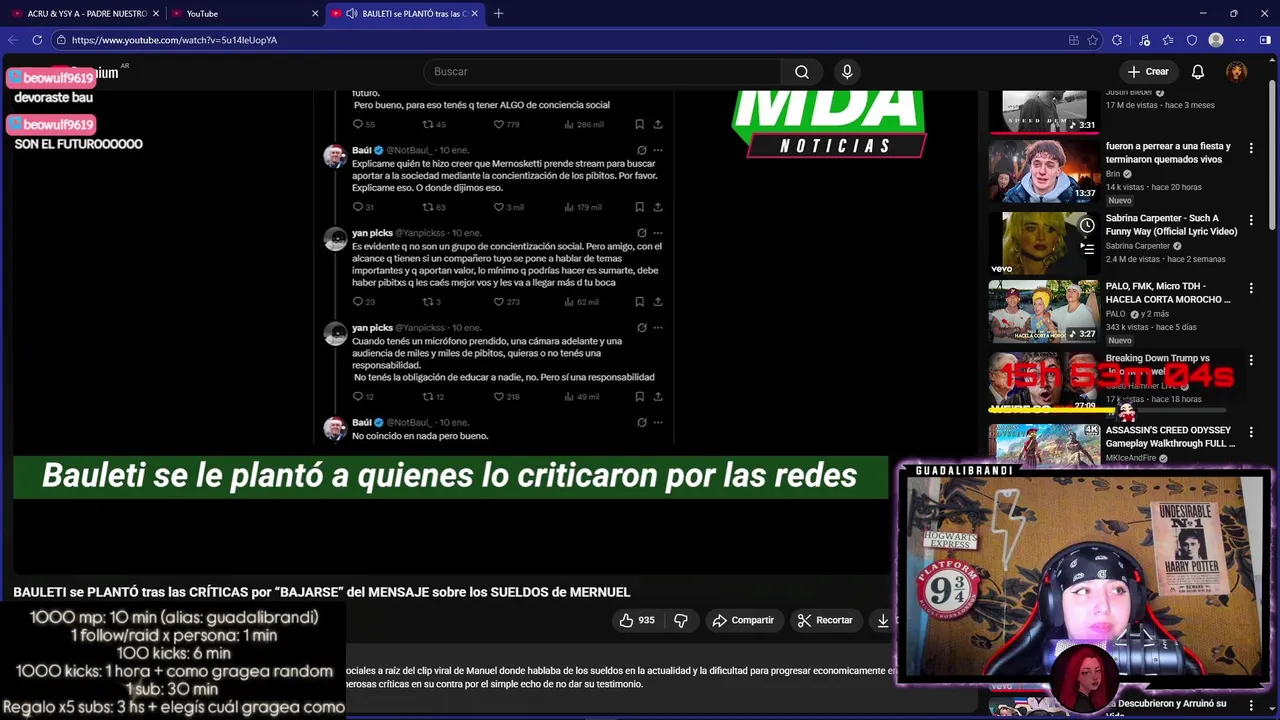This screenshot has height=720, width=1280.
Task: Activate voice search microphone icon
Action: coord(847,72)
